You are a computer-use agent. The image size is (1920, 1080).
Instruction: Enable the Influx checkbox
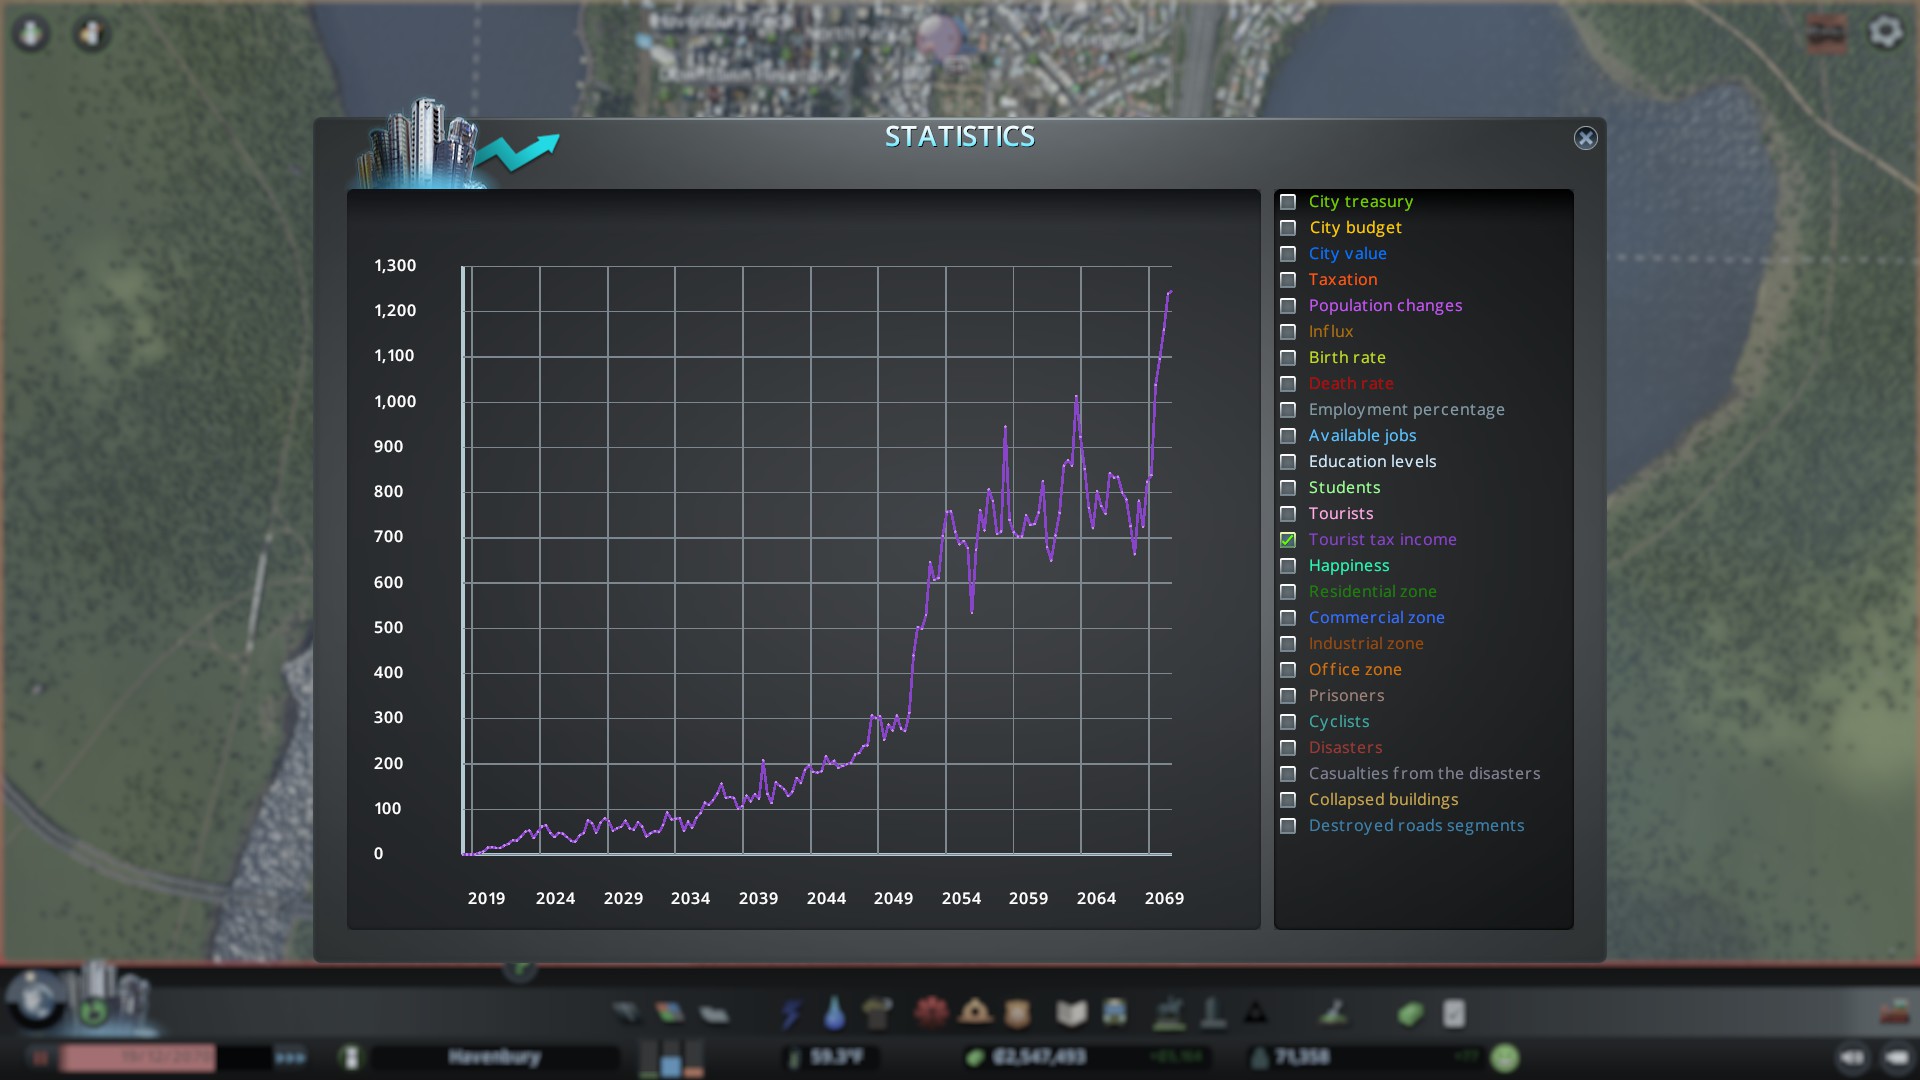point(1288,332)
